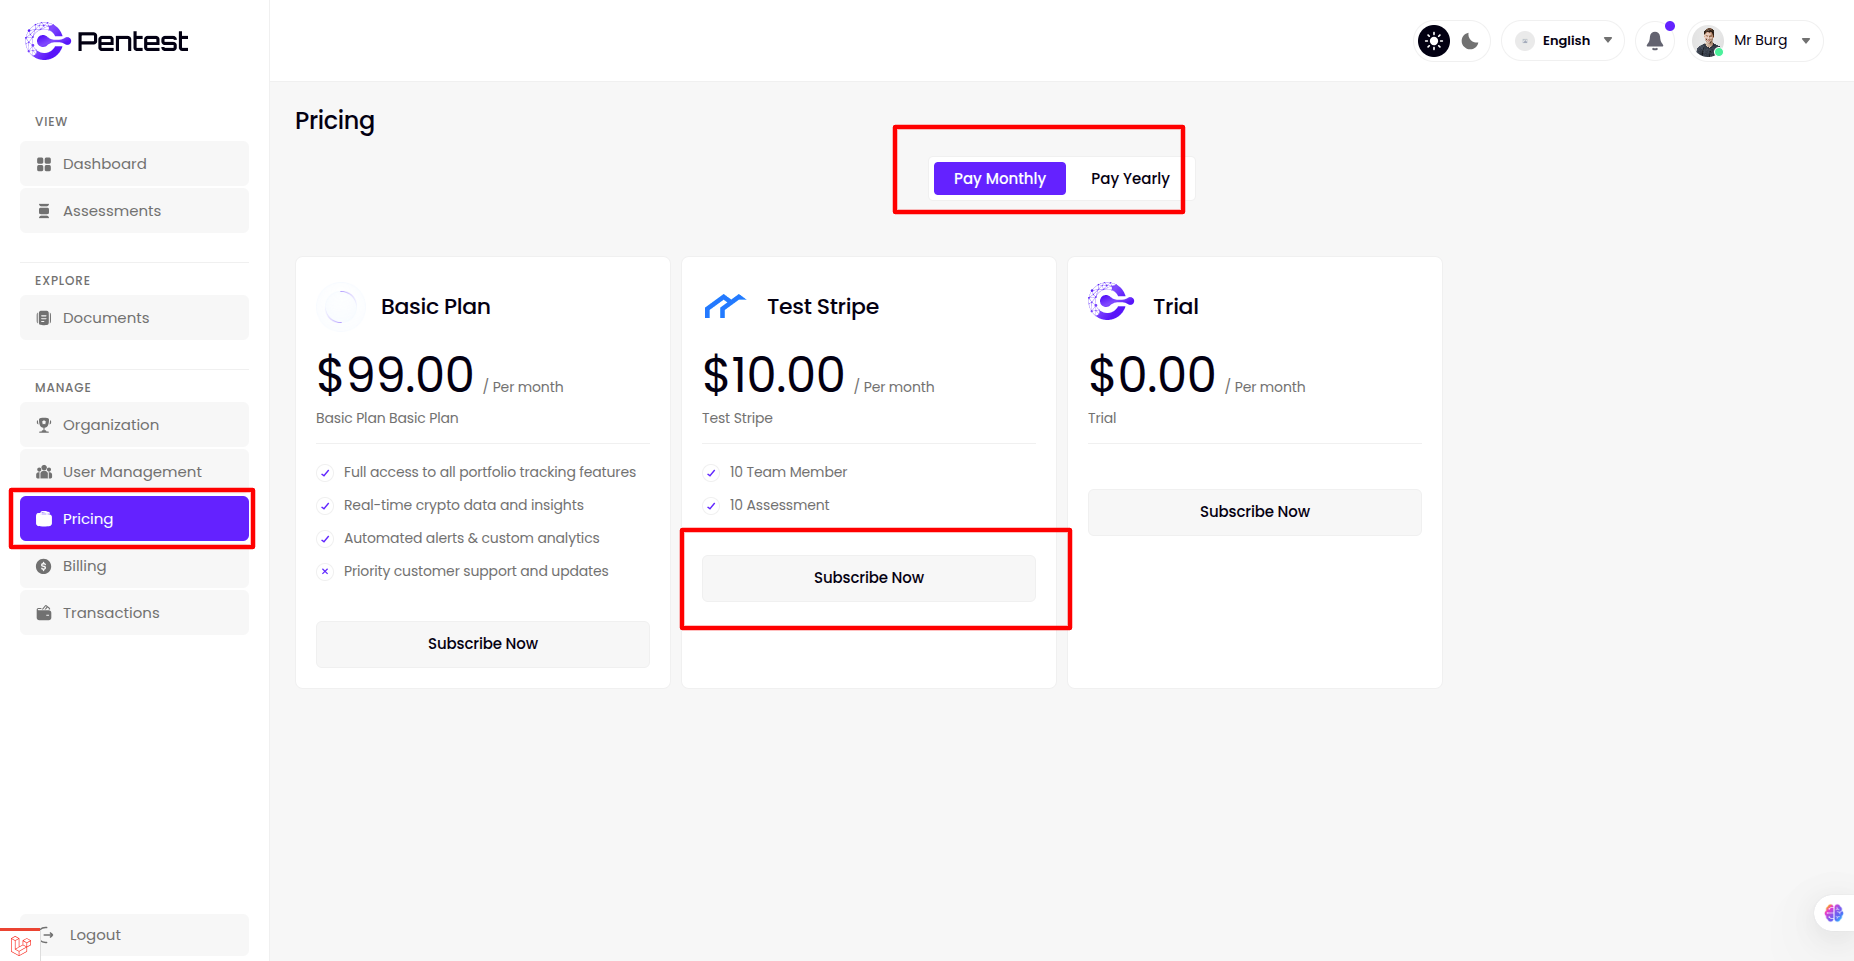Click Mr Burg avatar picture
This screenshot has width=1854, height=961.
(1708, 41)
